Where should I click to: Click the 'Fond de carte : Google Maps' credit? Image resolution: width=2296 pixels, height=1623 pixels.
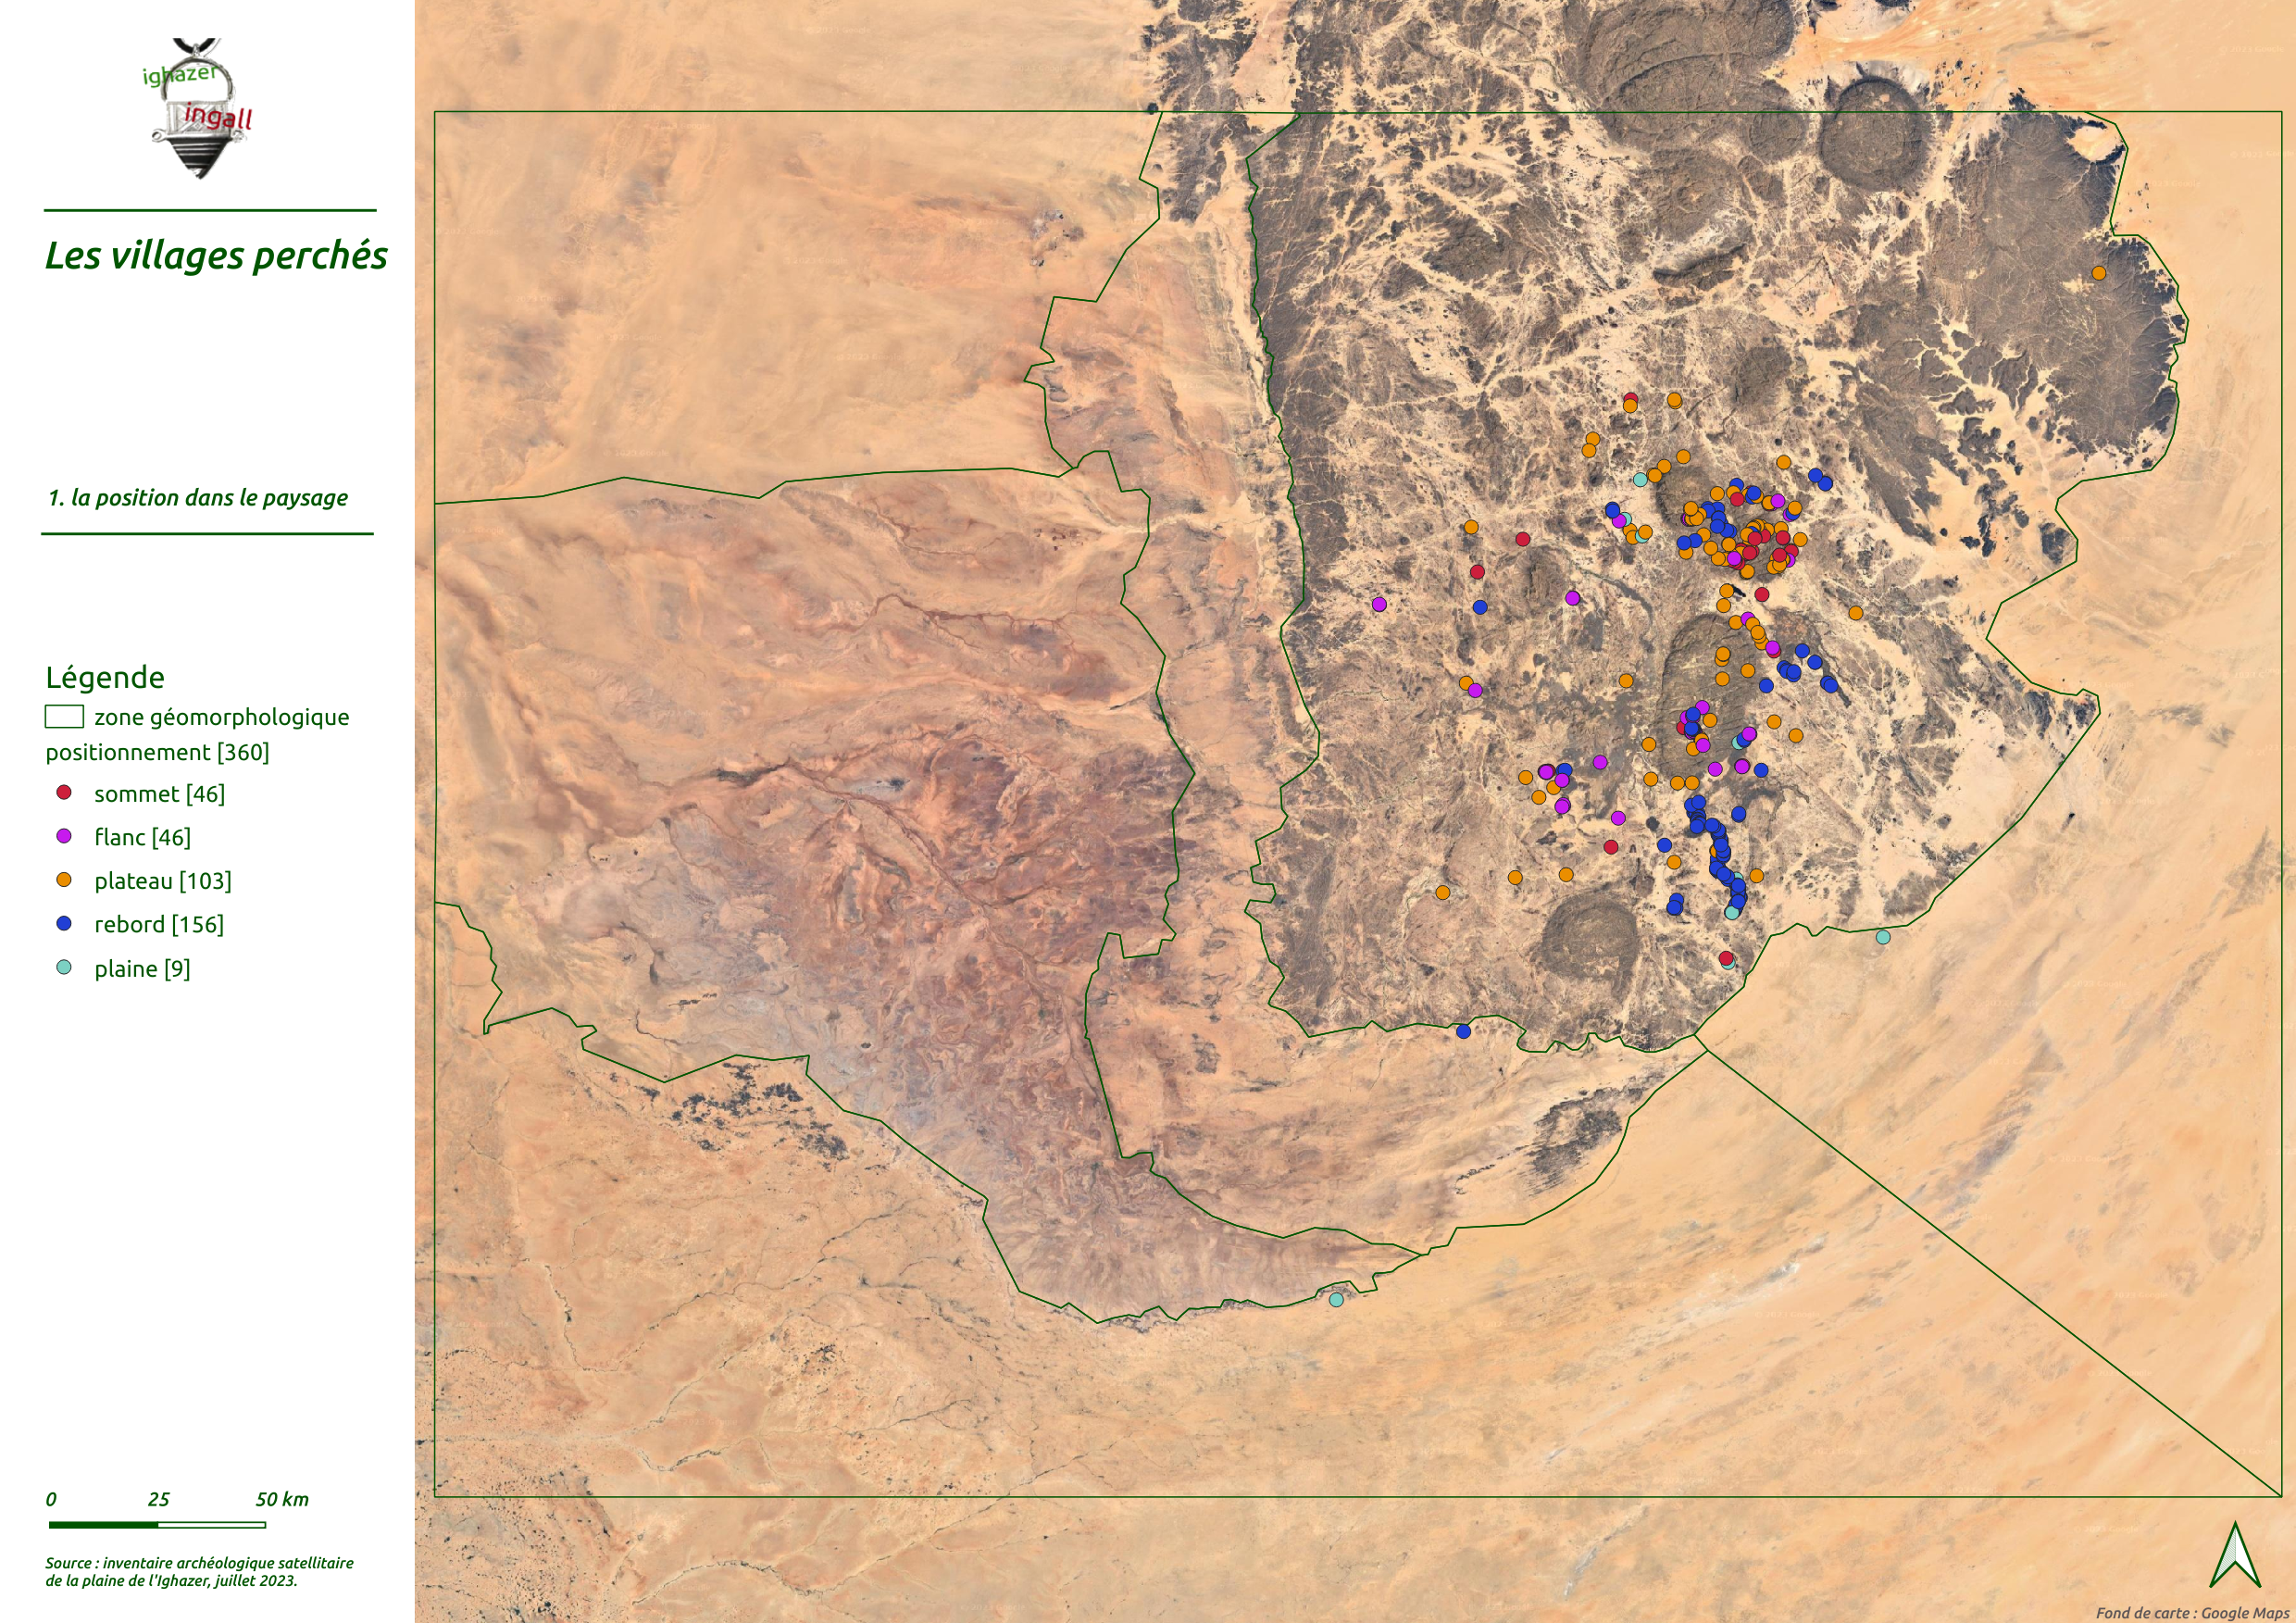point(2191,1612)
